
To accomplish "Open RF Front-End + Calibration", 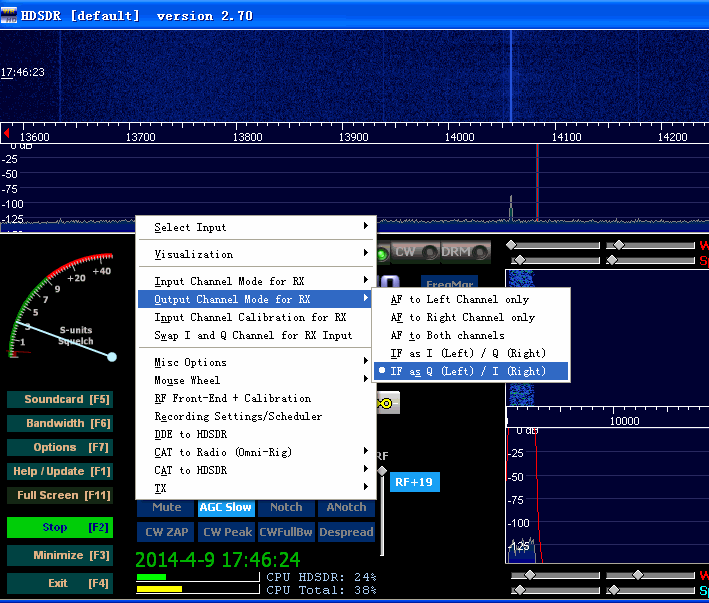I will 256,398.
